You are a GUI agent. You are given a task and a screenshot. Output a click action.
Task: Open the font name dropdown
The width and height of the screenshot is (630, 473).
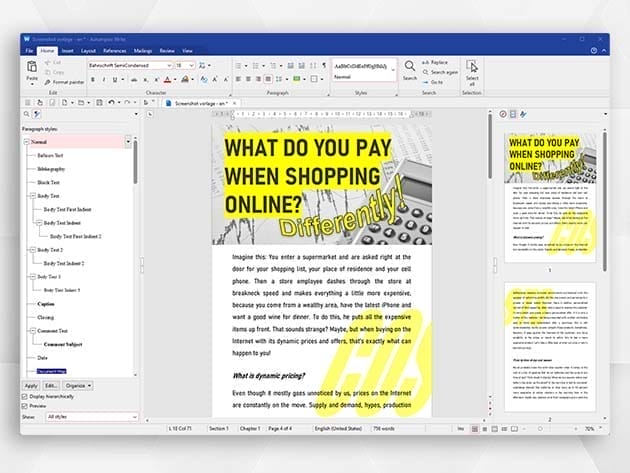[x=169, y=65]
